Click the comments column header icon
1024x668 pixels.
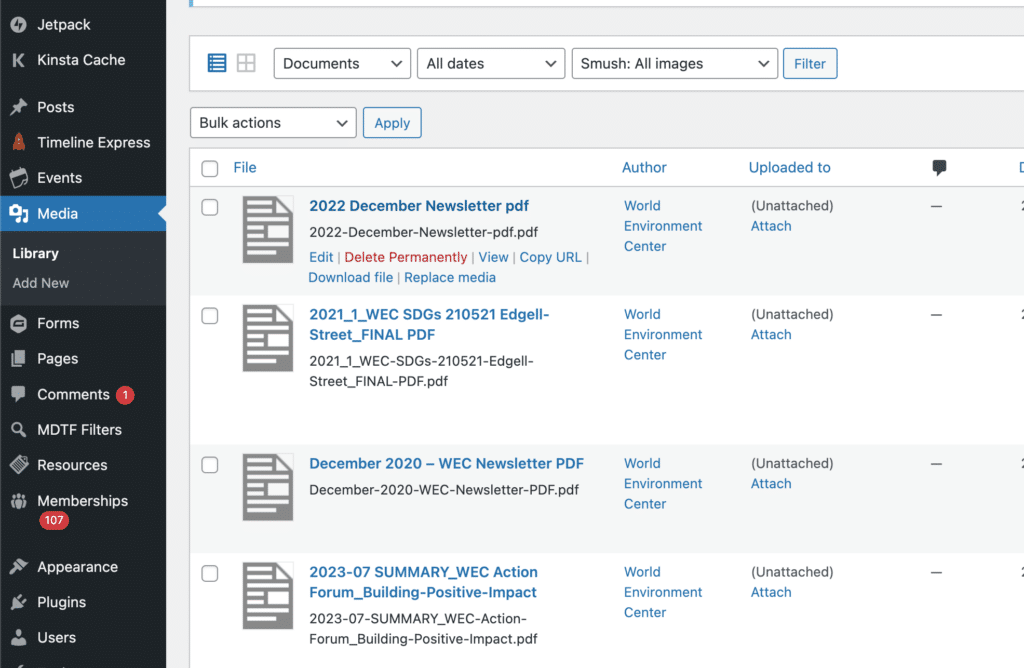click(938, 168)
